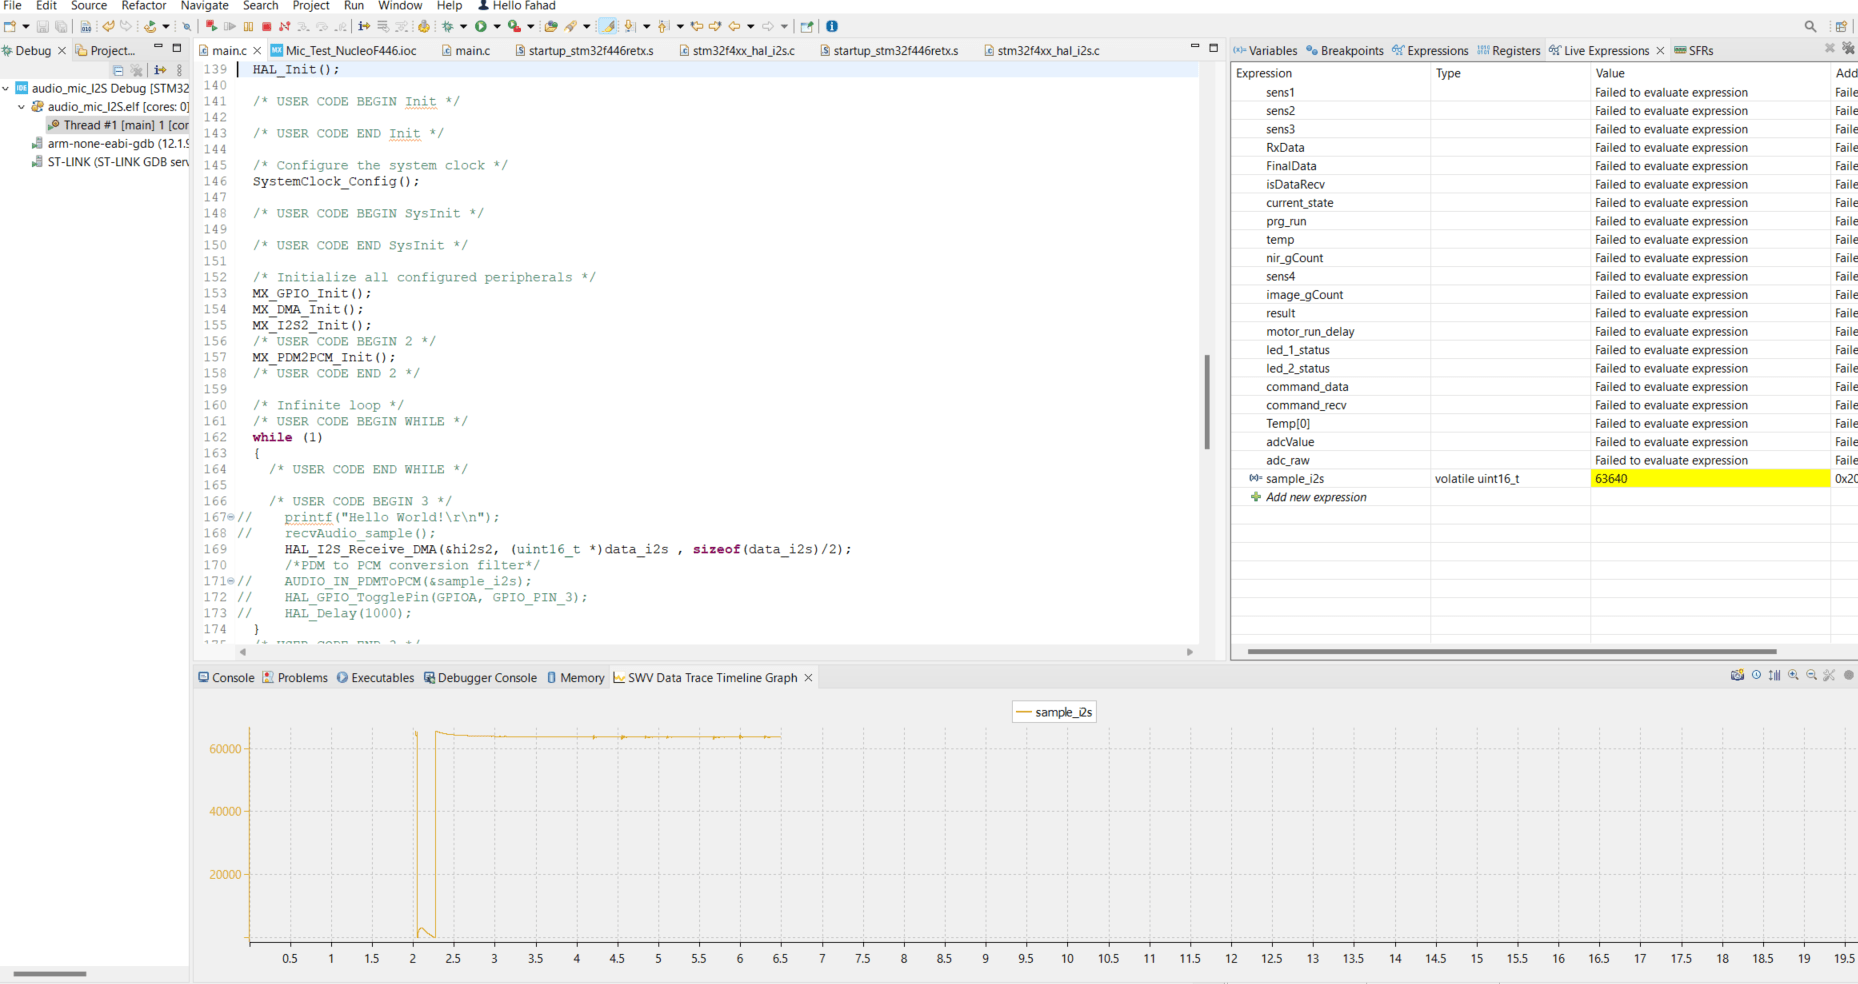Click Add new expression in Live Expressions
Image resolution: width=1858 pixels, height=984 pixels.
pos(1313,497)
